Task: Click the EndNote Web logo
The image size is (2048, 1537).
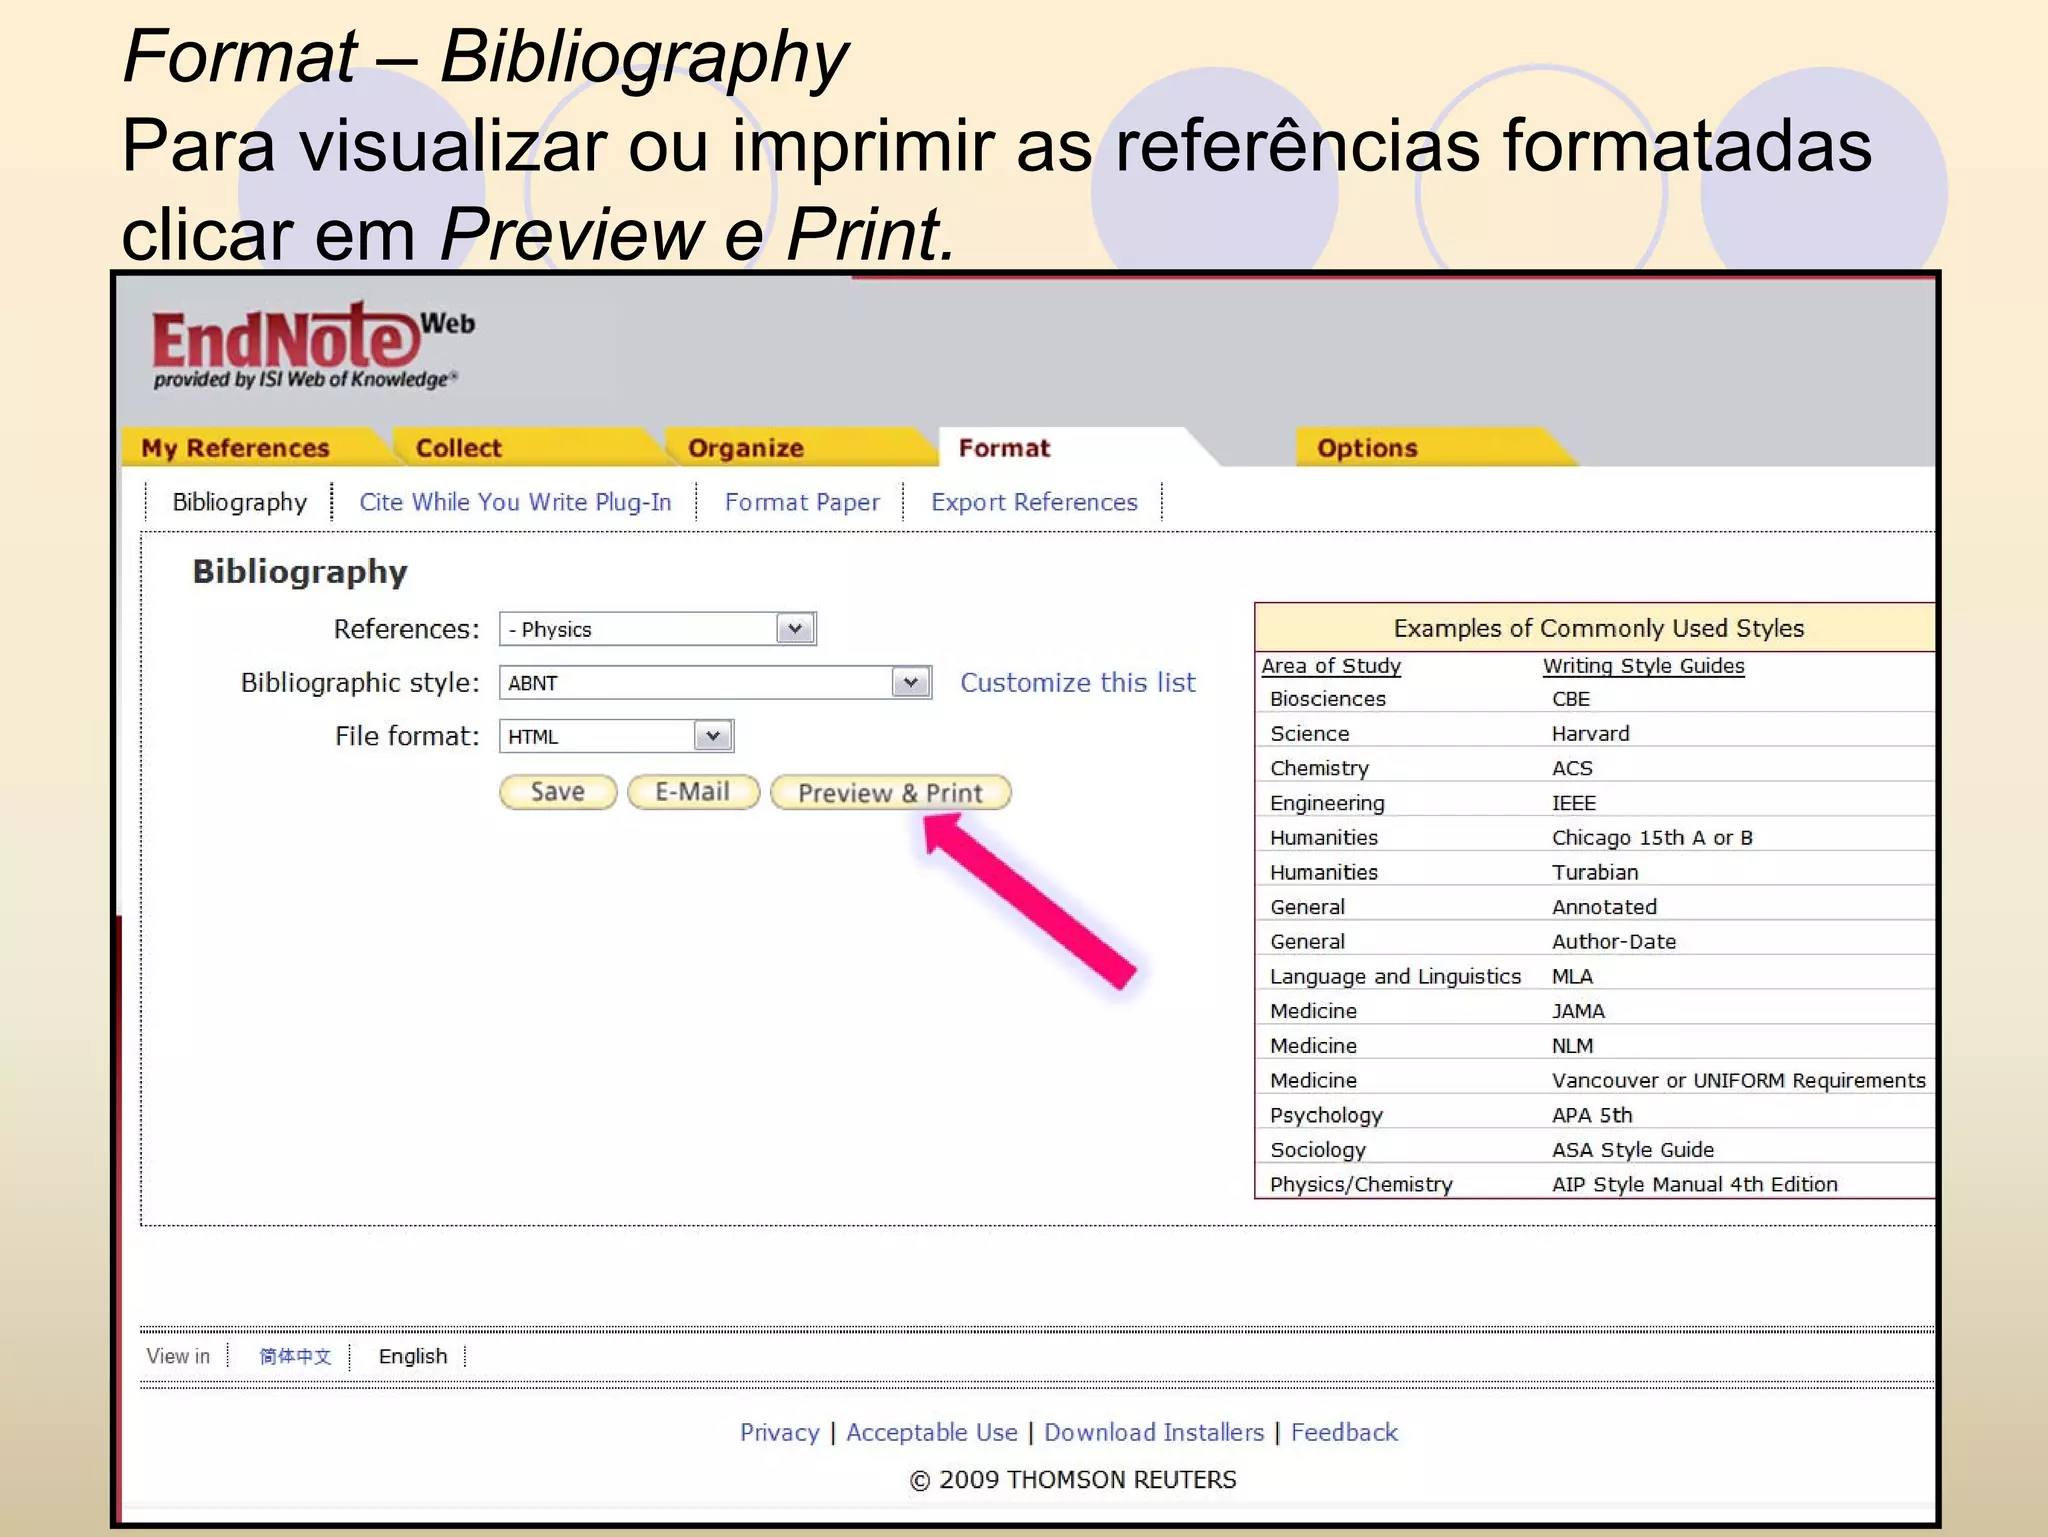Action: click(314, 345)
